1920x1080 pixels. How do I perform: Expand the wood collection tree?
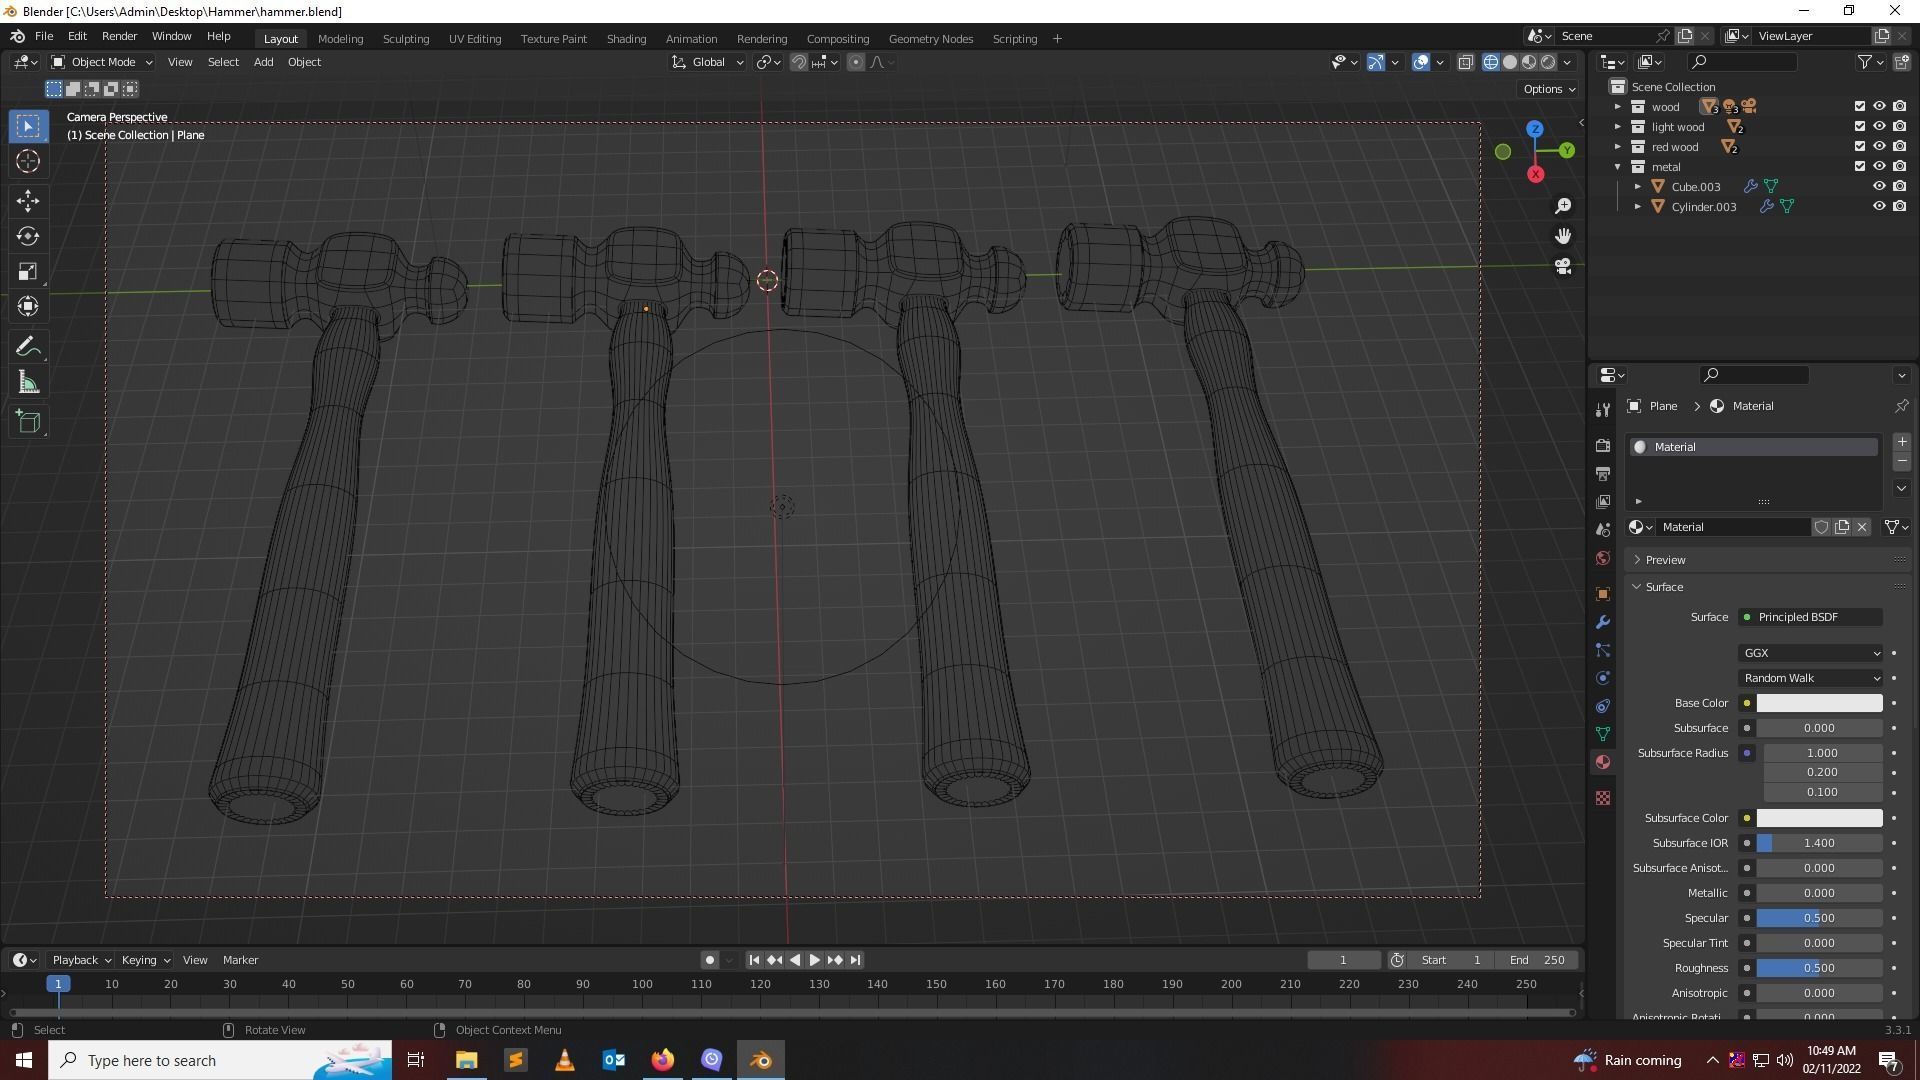[1618, 107]
